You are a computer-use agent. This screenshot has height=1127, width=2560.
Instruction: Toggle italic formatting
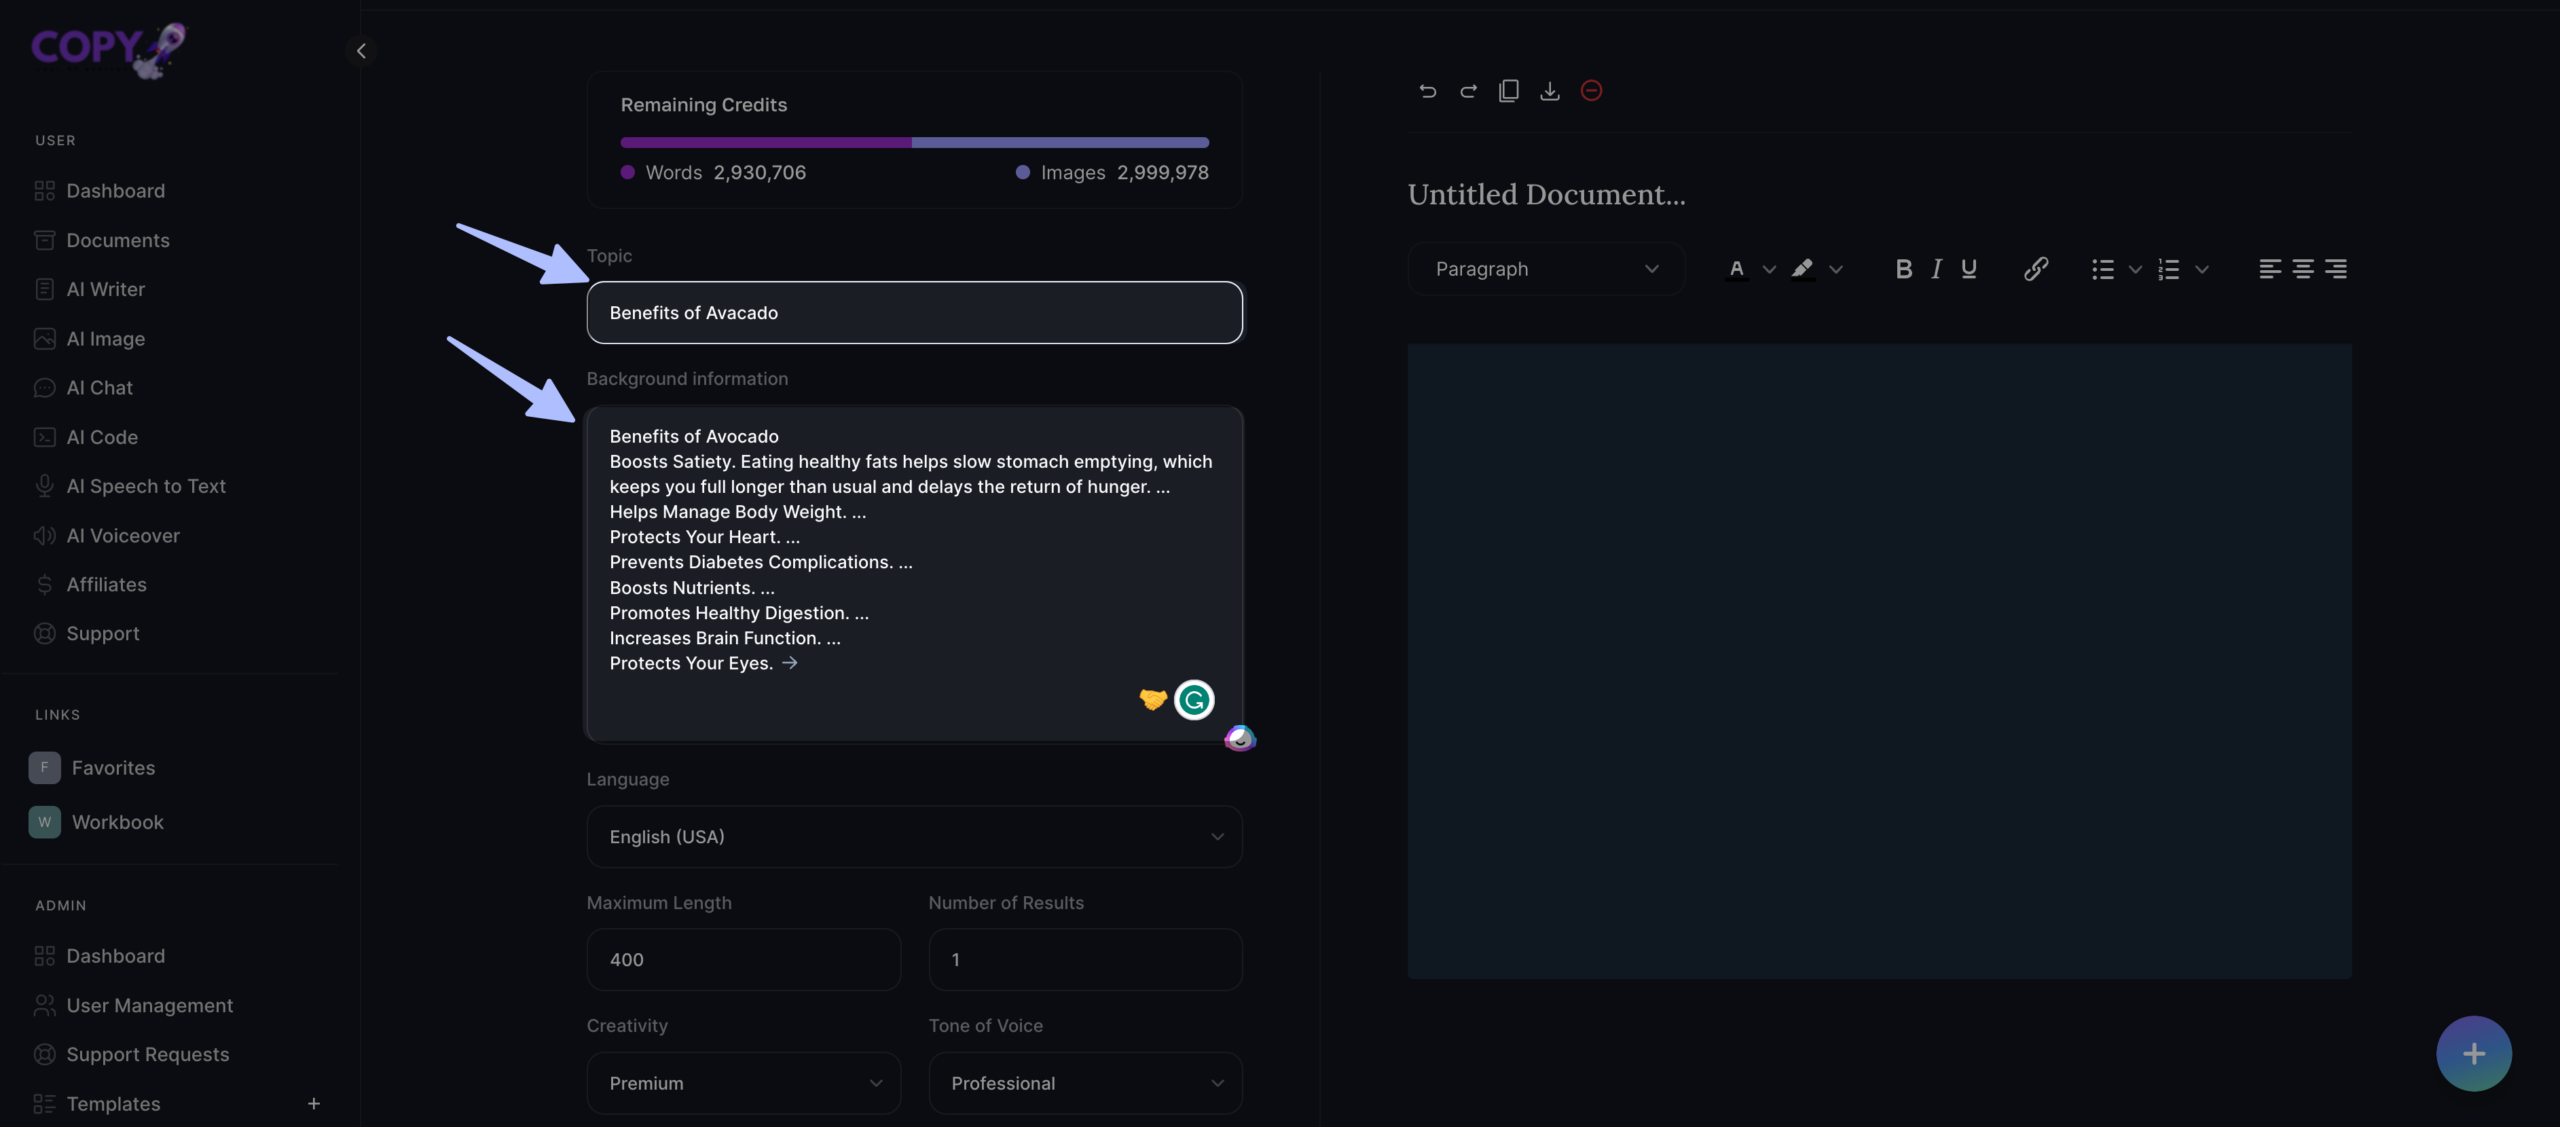tap(1936, 269)
